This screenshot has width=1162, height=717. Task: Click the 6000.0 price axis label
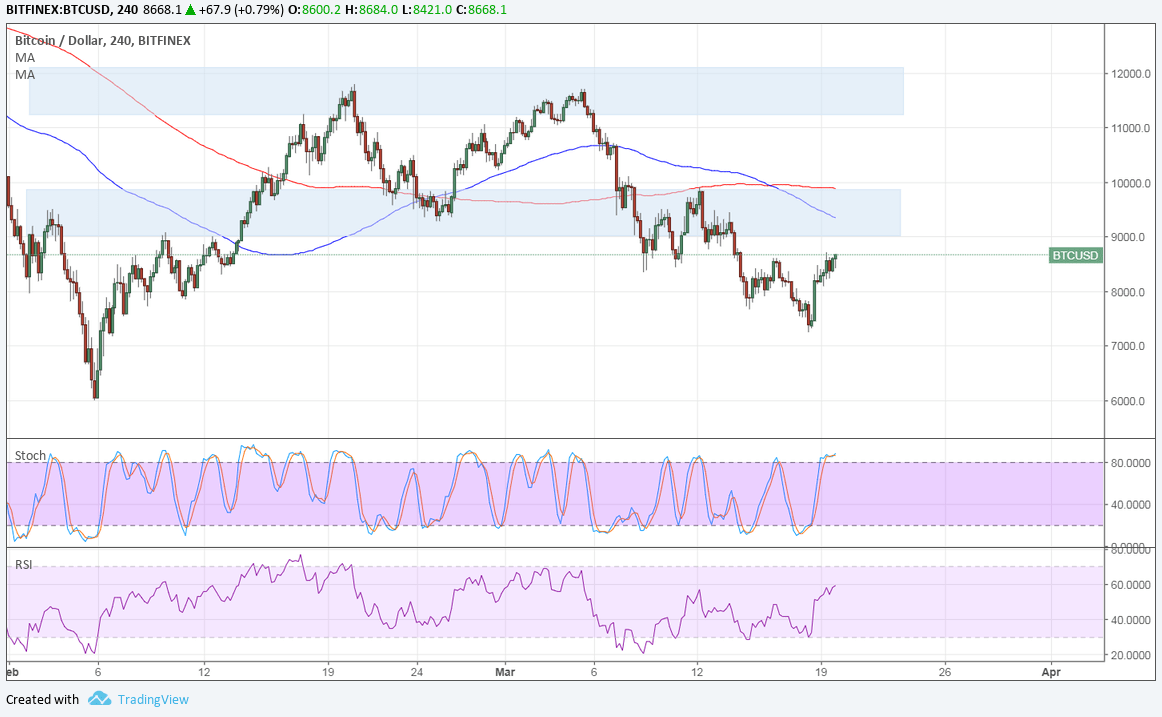[x=1128, y=401]
